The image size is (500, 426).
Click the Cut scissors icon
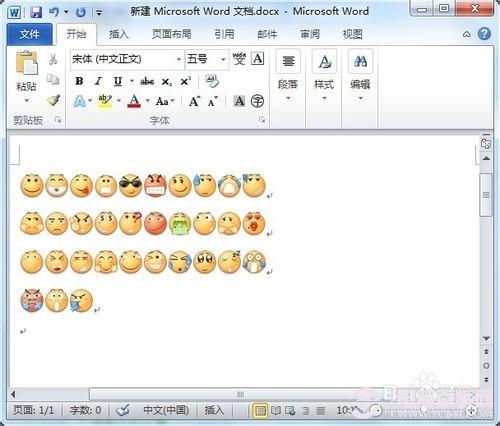pyautogui.click(x=53, y=59)
